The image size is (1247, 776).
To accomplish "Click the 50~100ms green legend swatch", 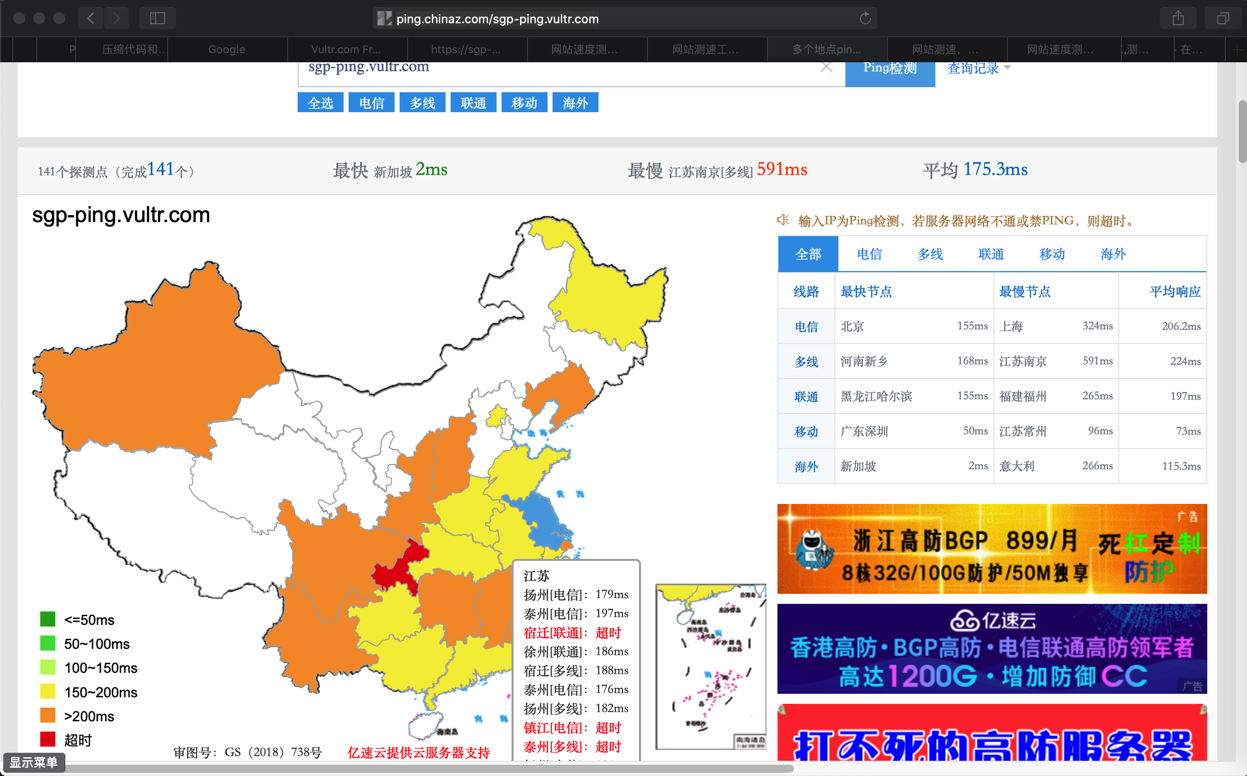I will click(47, 644).
